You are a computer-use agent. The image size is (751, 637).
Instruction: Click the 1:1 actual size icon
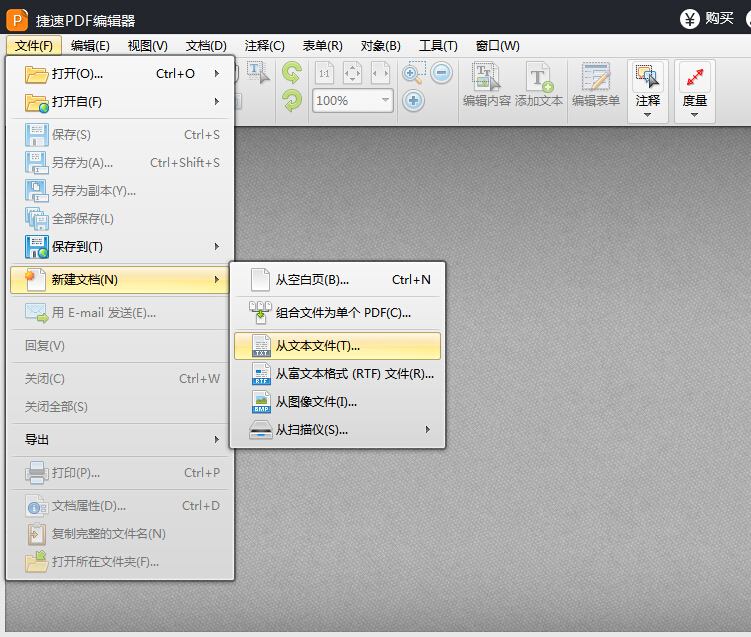point(324,73)
